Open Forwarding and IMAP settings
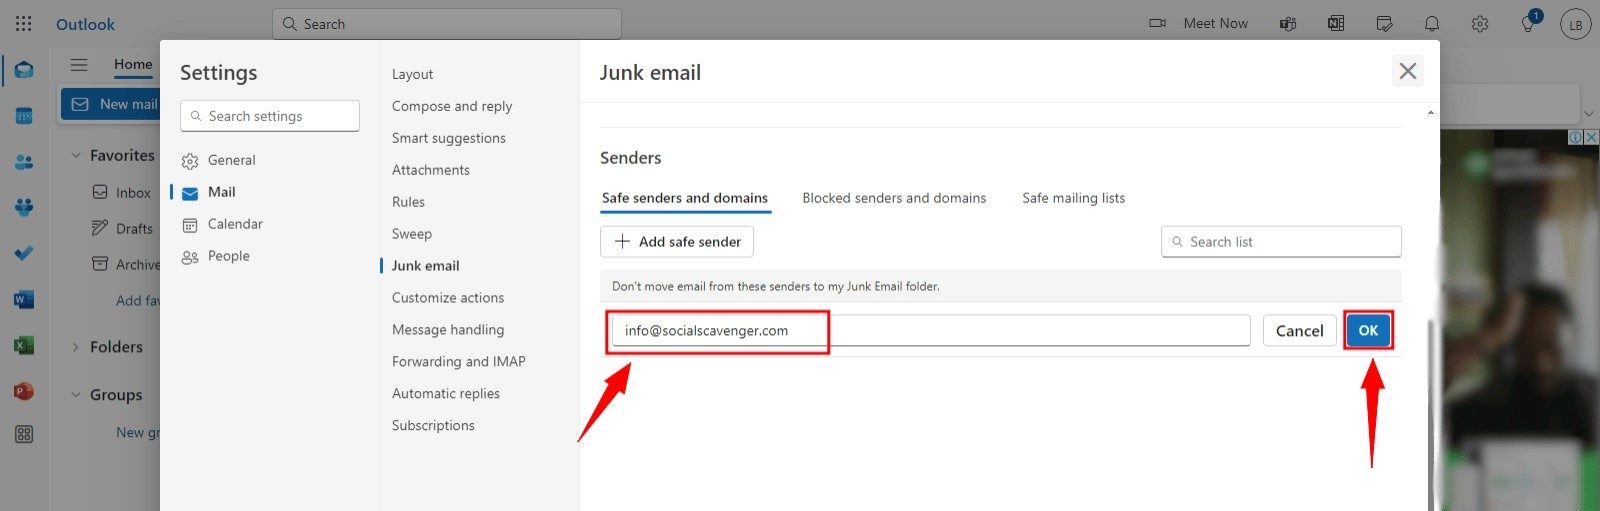 pos(459,362)
